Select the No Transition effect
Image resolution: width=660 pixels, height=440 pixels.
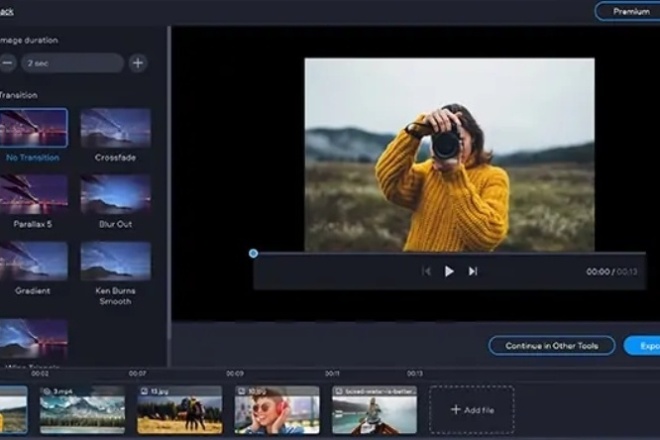34,129
